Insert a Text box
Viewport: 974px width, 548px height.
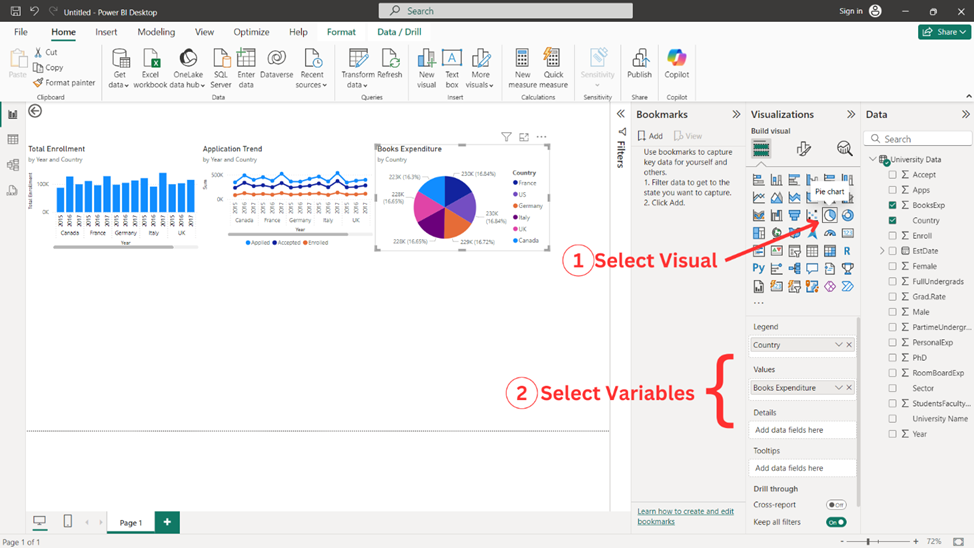coord(452,68)
